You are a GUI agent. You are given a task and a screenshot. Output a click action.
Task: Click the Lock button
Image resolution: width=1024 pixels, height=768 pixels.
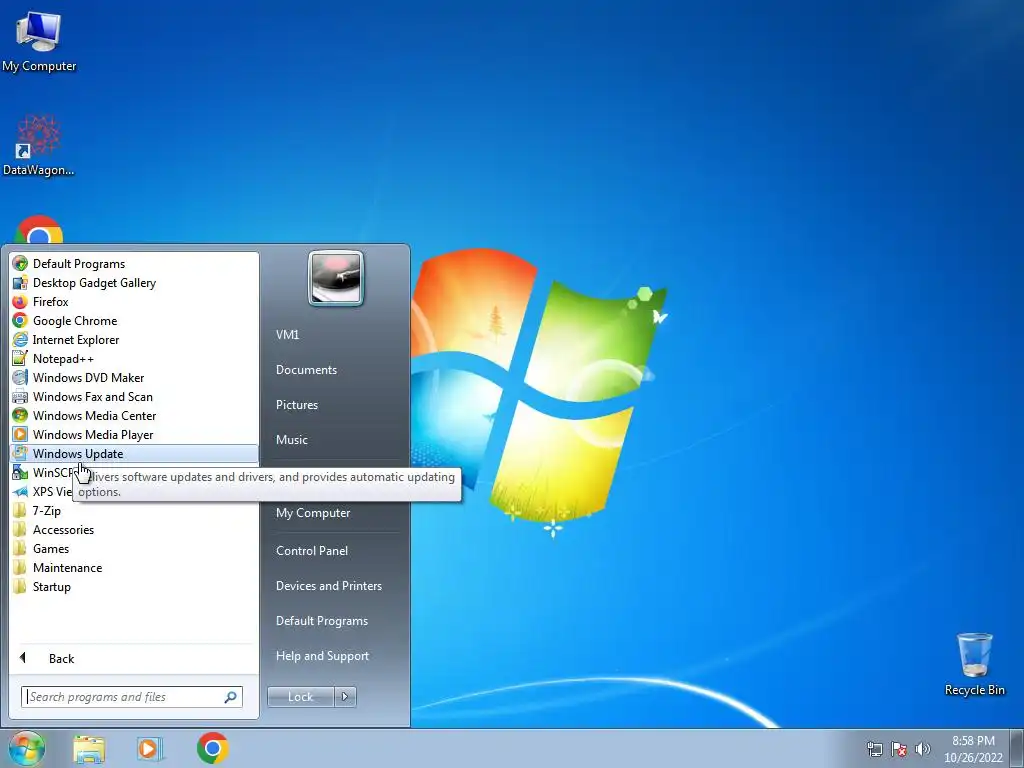(300, 697)
